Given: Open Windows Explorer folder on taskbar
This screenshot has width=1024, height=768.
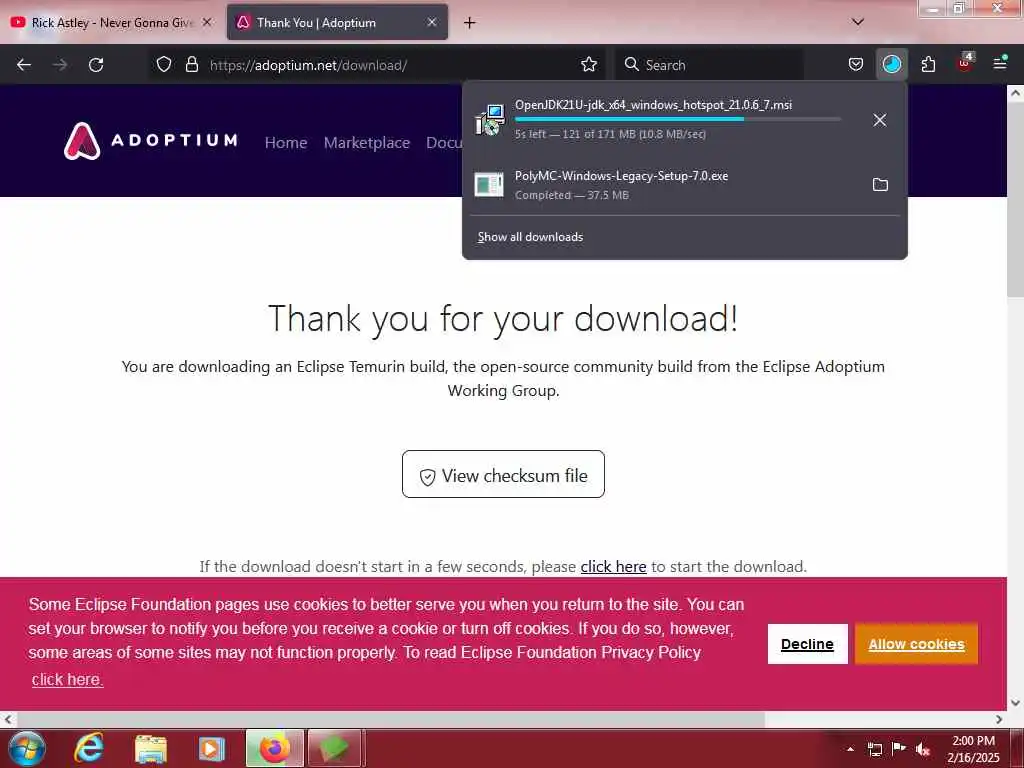Looking at the screenshot, I should click(x=151, y=748).
